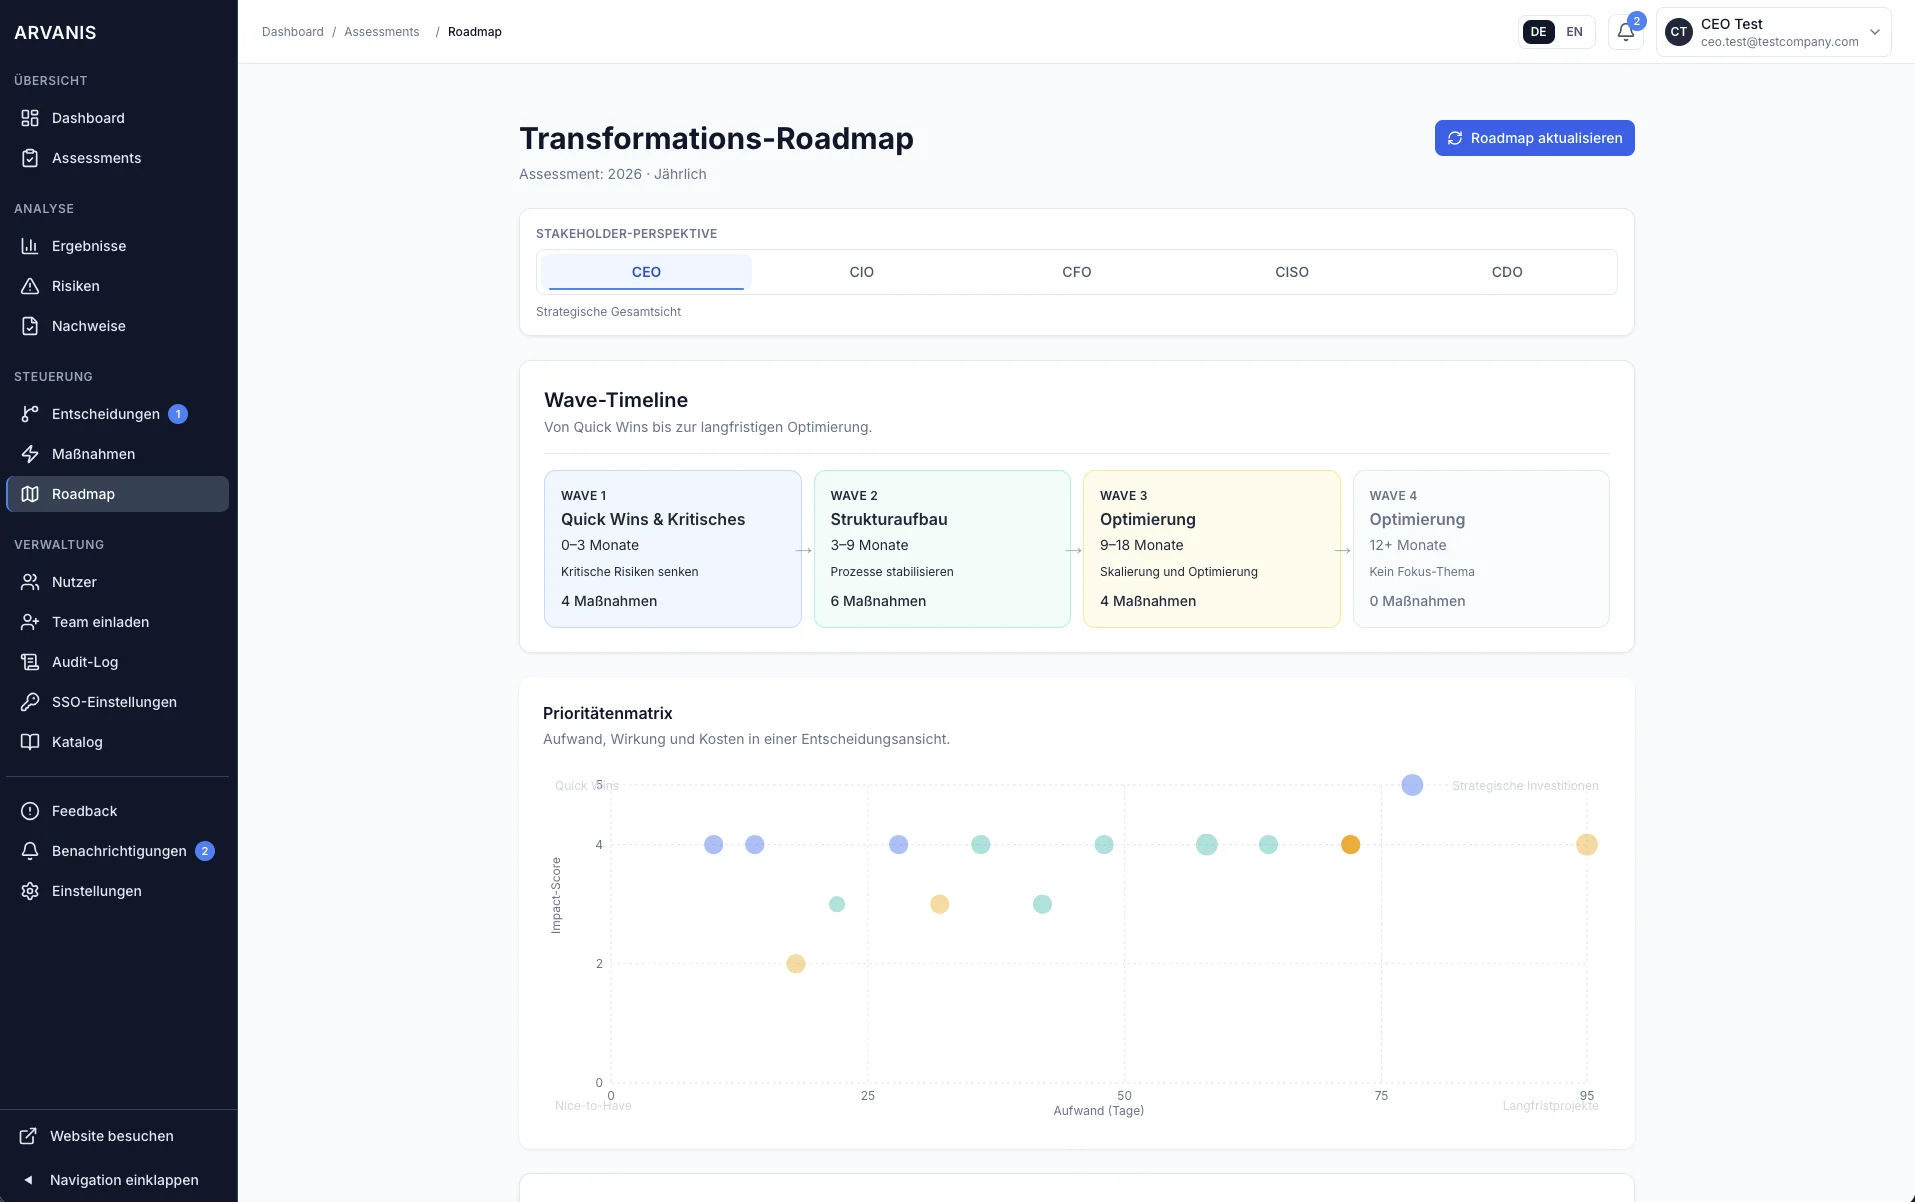Viewport: 1915px width, 1202px height.
Task: Select the CISO perspective tab
Action: tap(1291, 271)
